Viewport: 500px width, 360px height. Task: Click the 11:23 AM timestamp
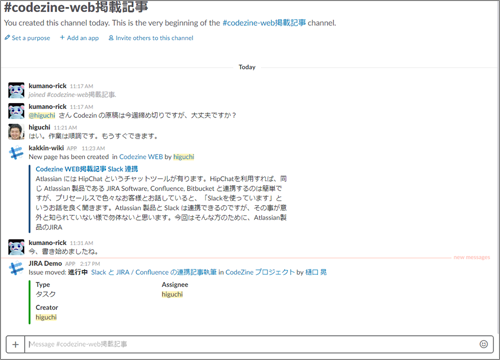pos(93,148)
